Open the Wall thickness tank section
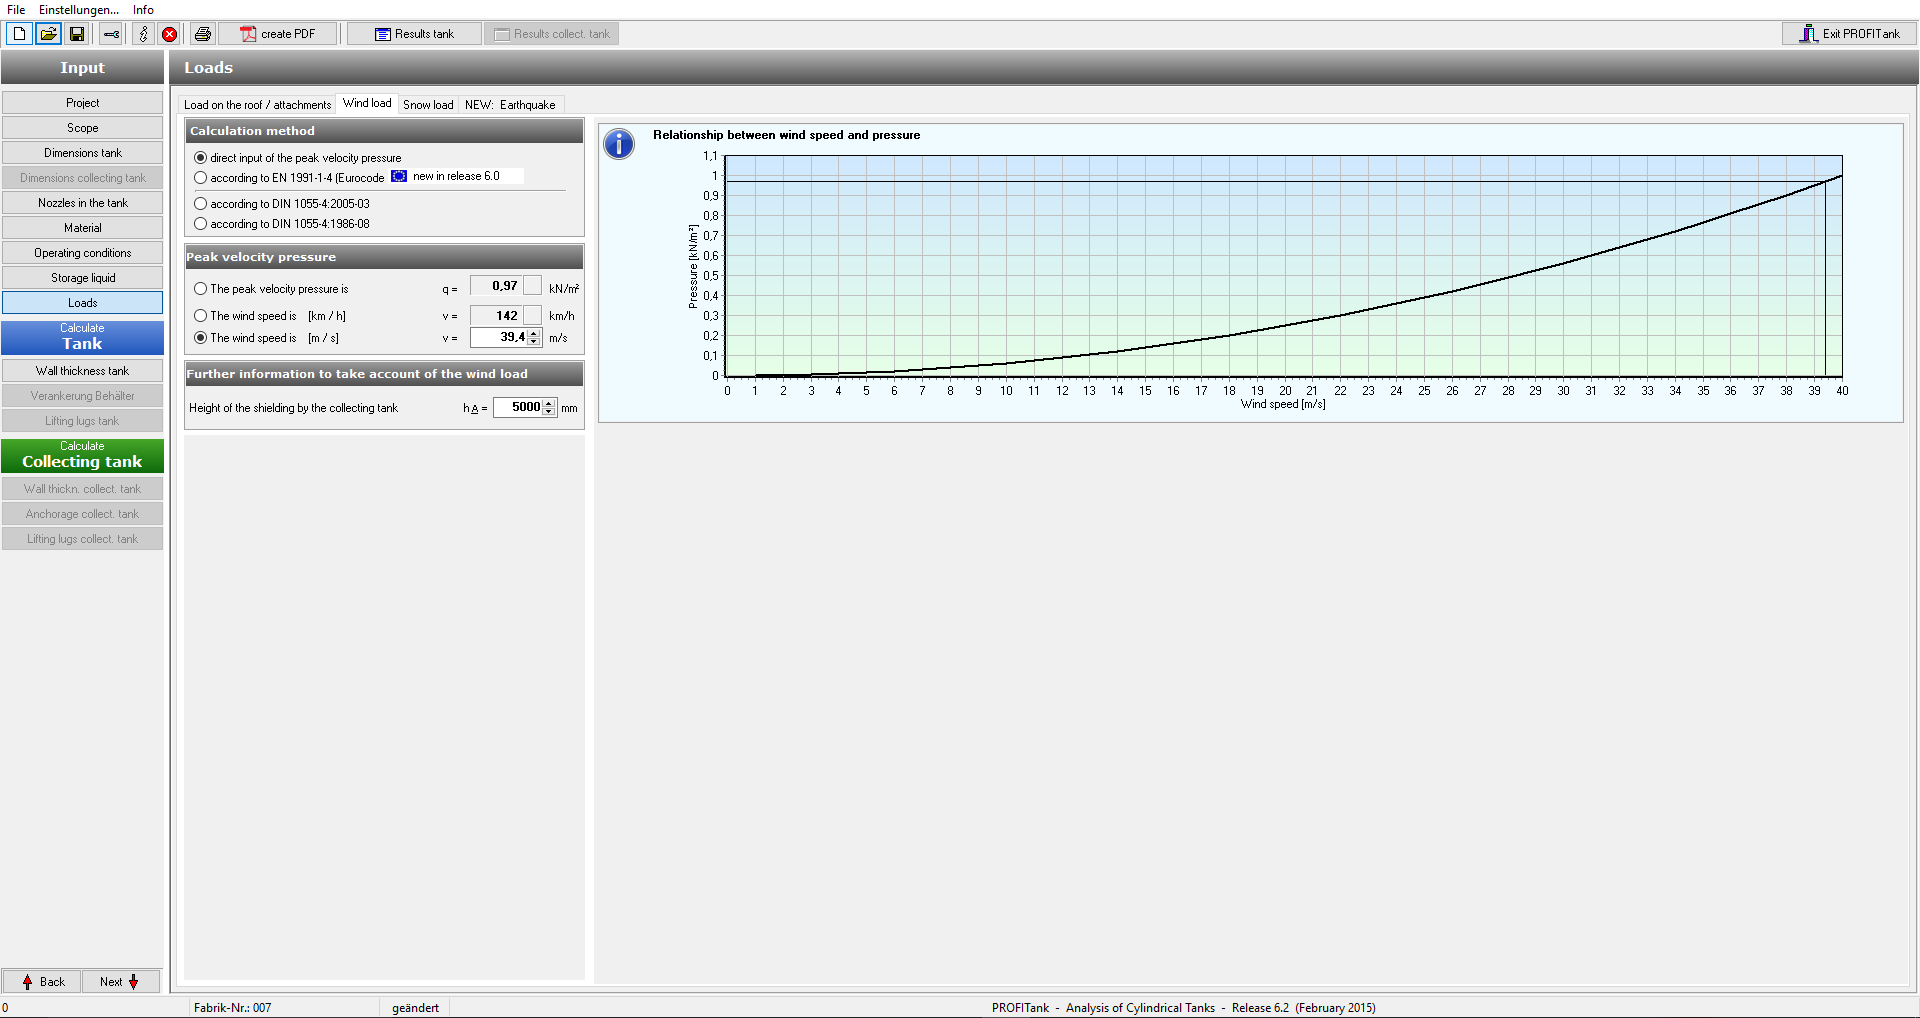 [83, 371]
